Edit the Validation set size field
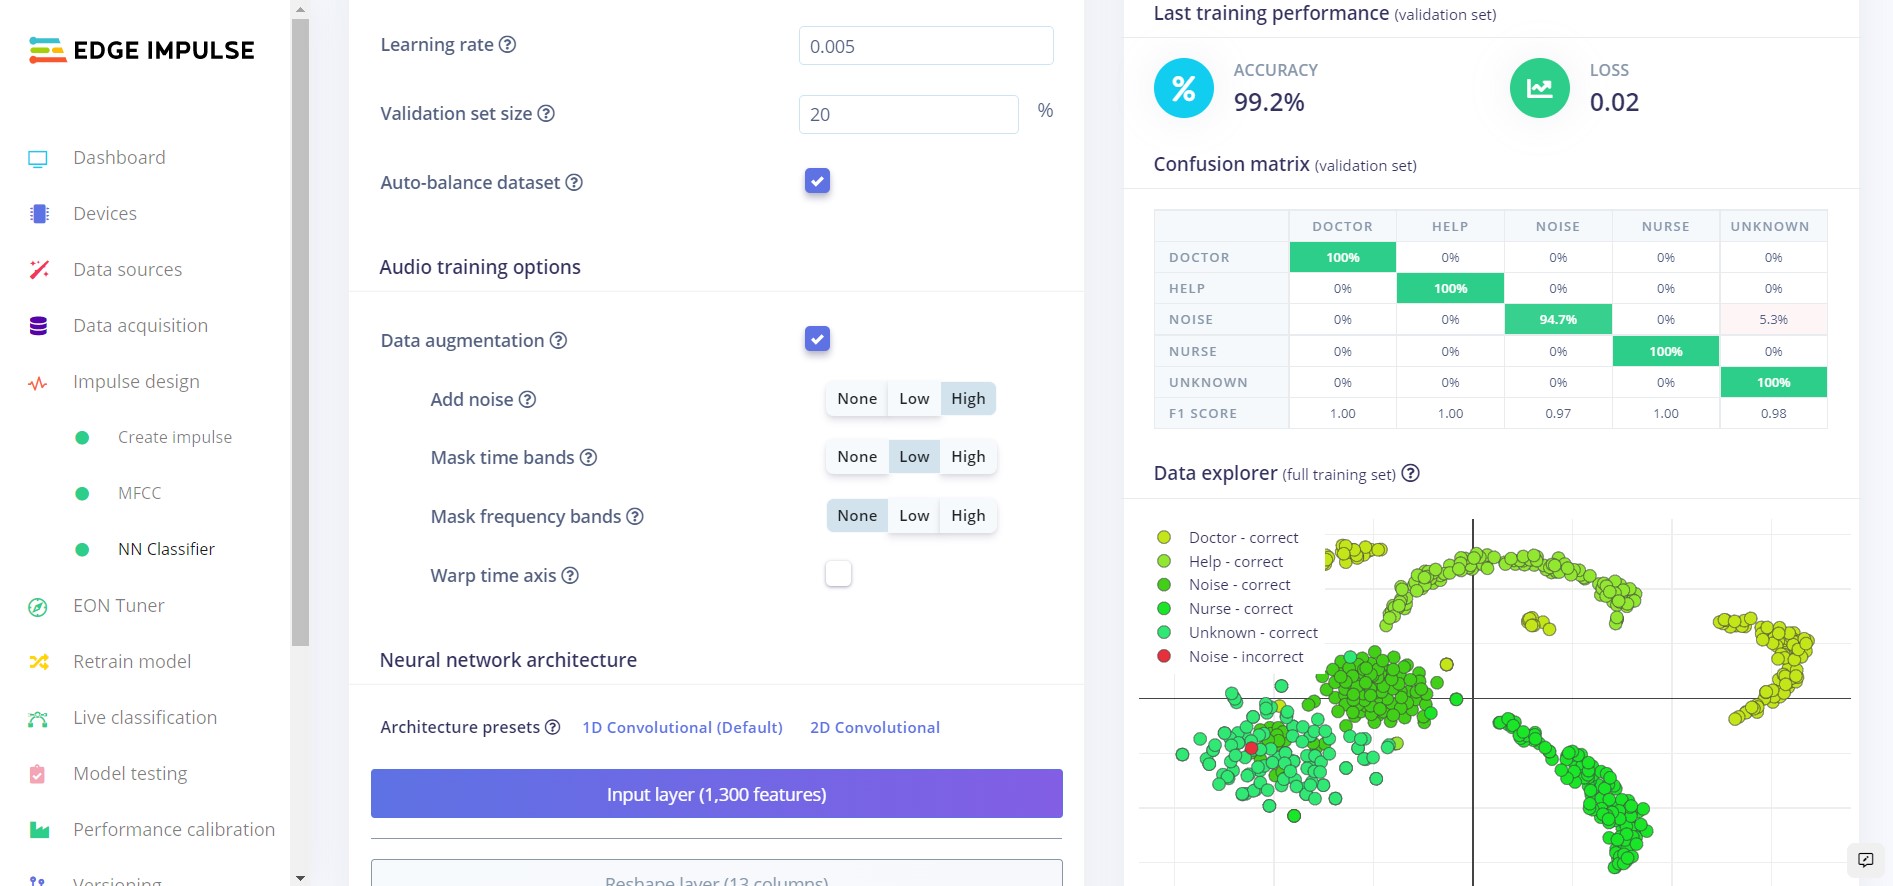1893x886 pixels. (908, 114)
